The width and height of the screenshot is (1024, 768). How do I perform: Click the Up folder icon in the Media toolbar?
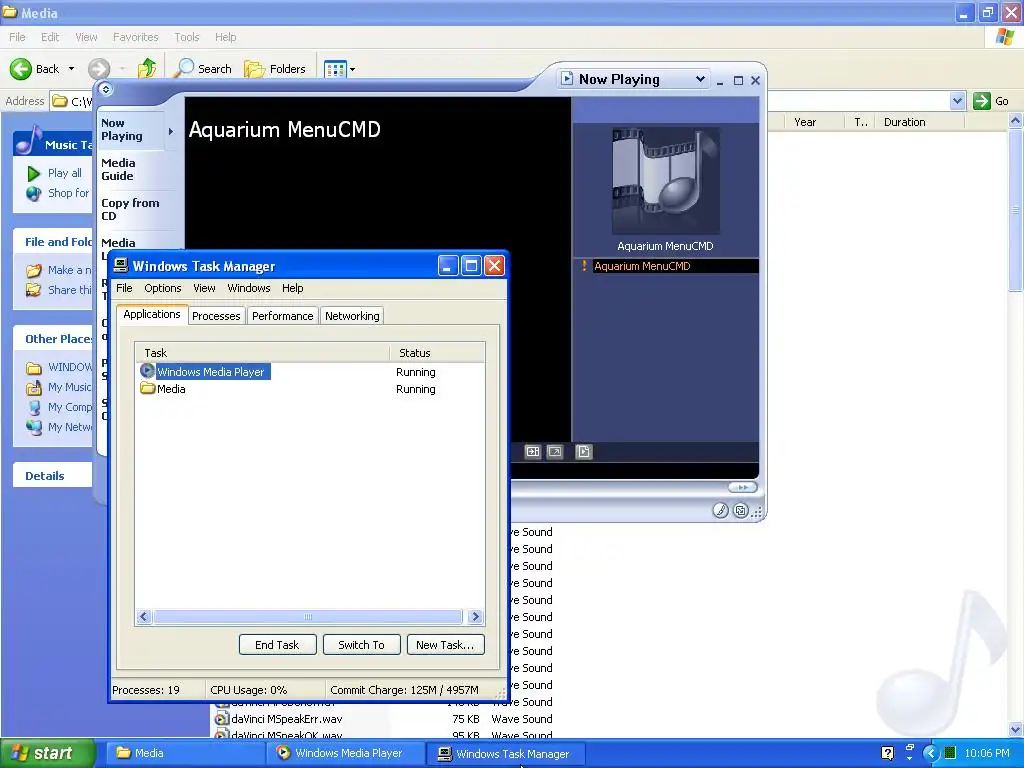(147, 69)
